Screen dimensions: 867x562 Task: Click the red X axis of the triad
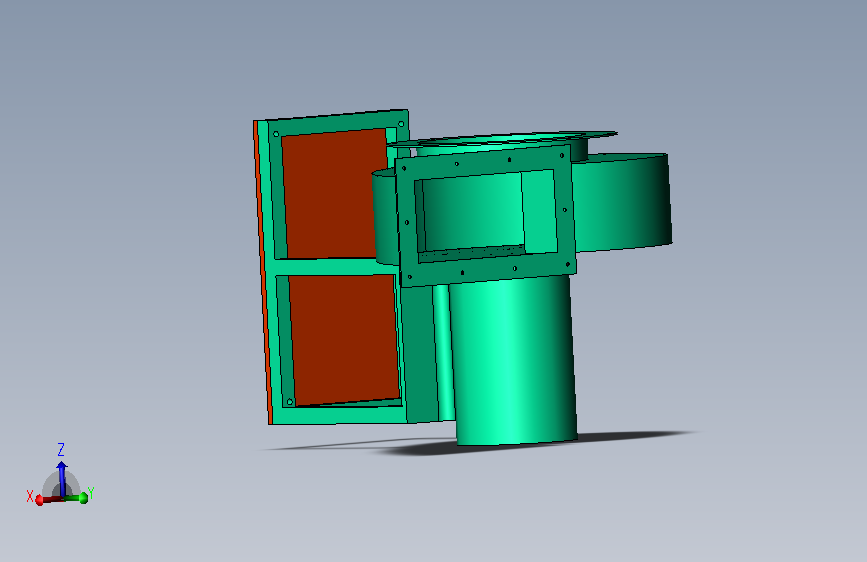49,500
